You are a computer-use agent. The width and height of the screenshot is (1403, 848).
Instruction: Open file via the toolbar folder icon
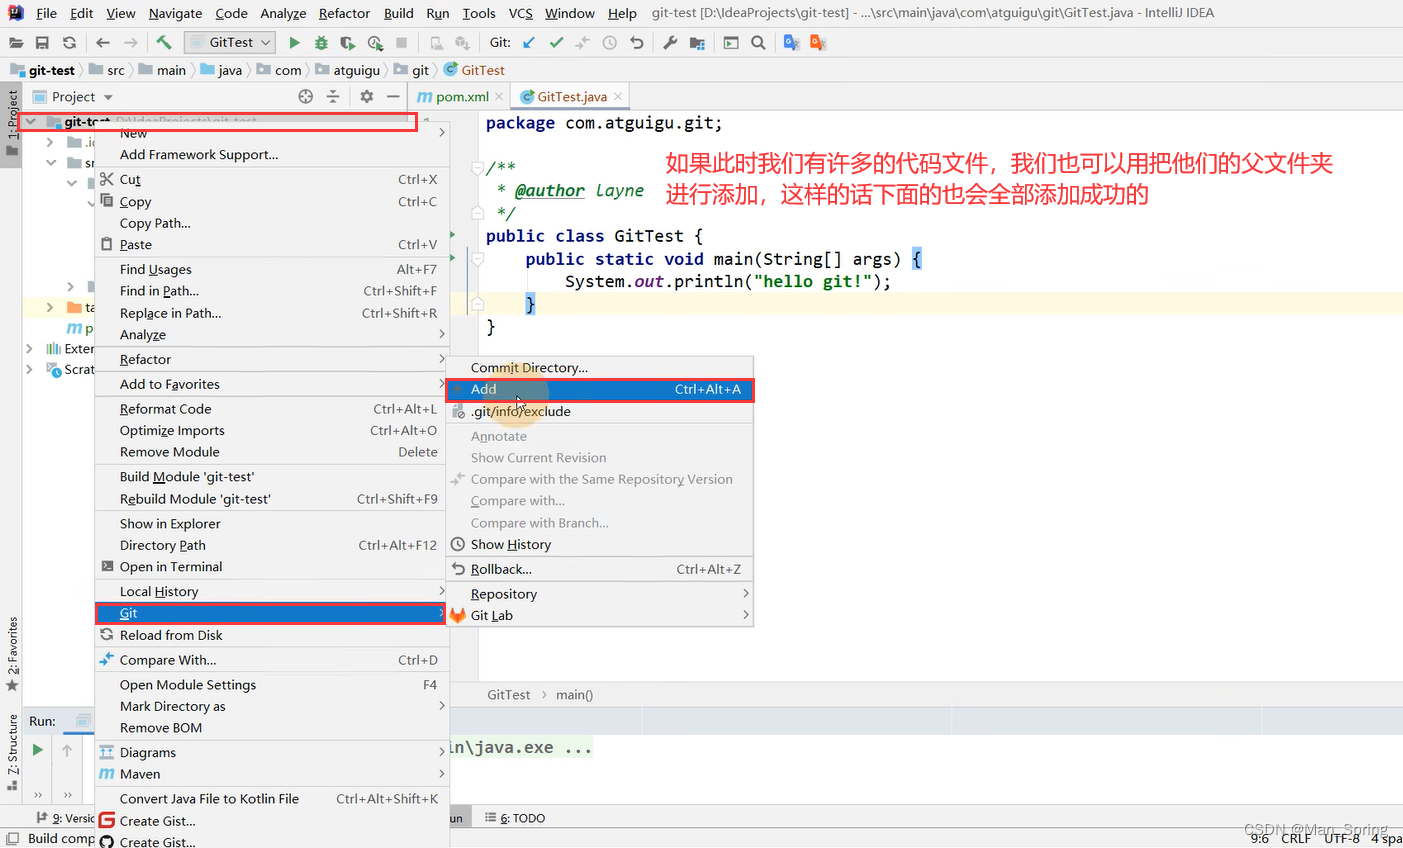[16, 43]
